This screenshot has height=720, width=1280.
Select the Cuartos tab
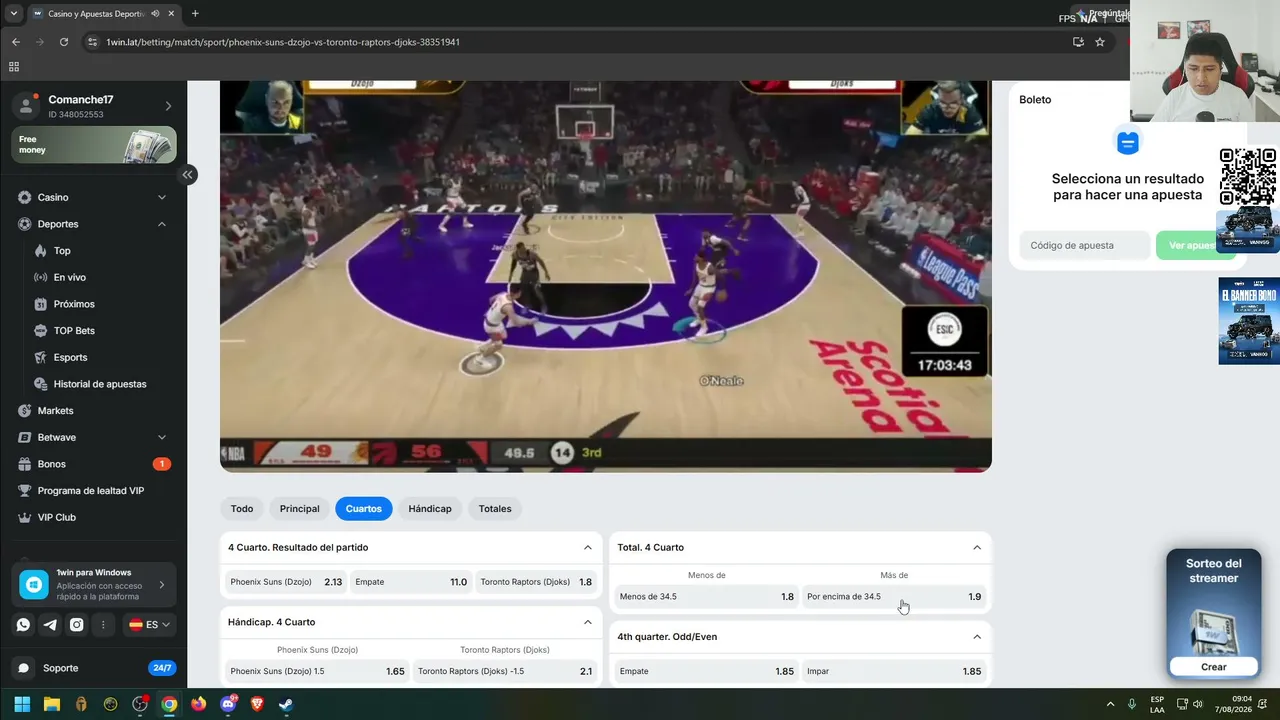click(364, 509)
